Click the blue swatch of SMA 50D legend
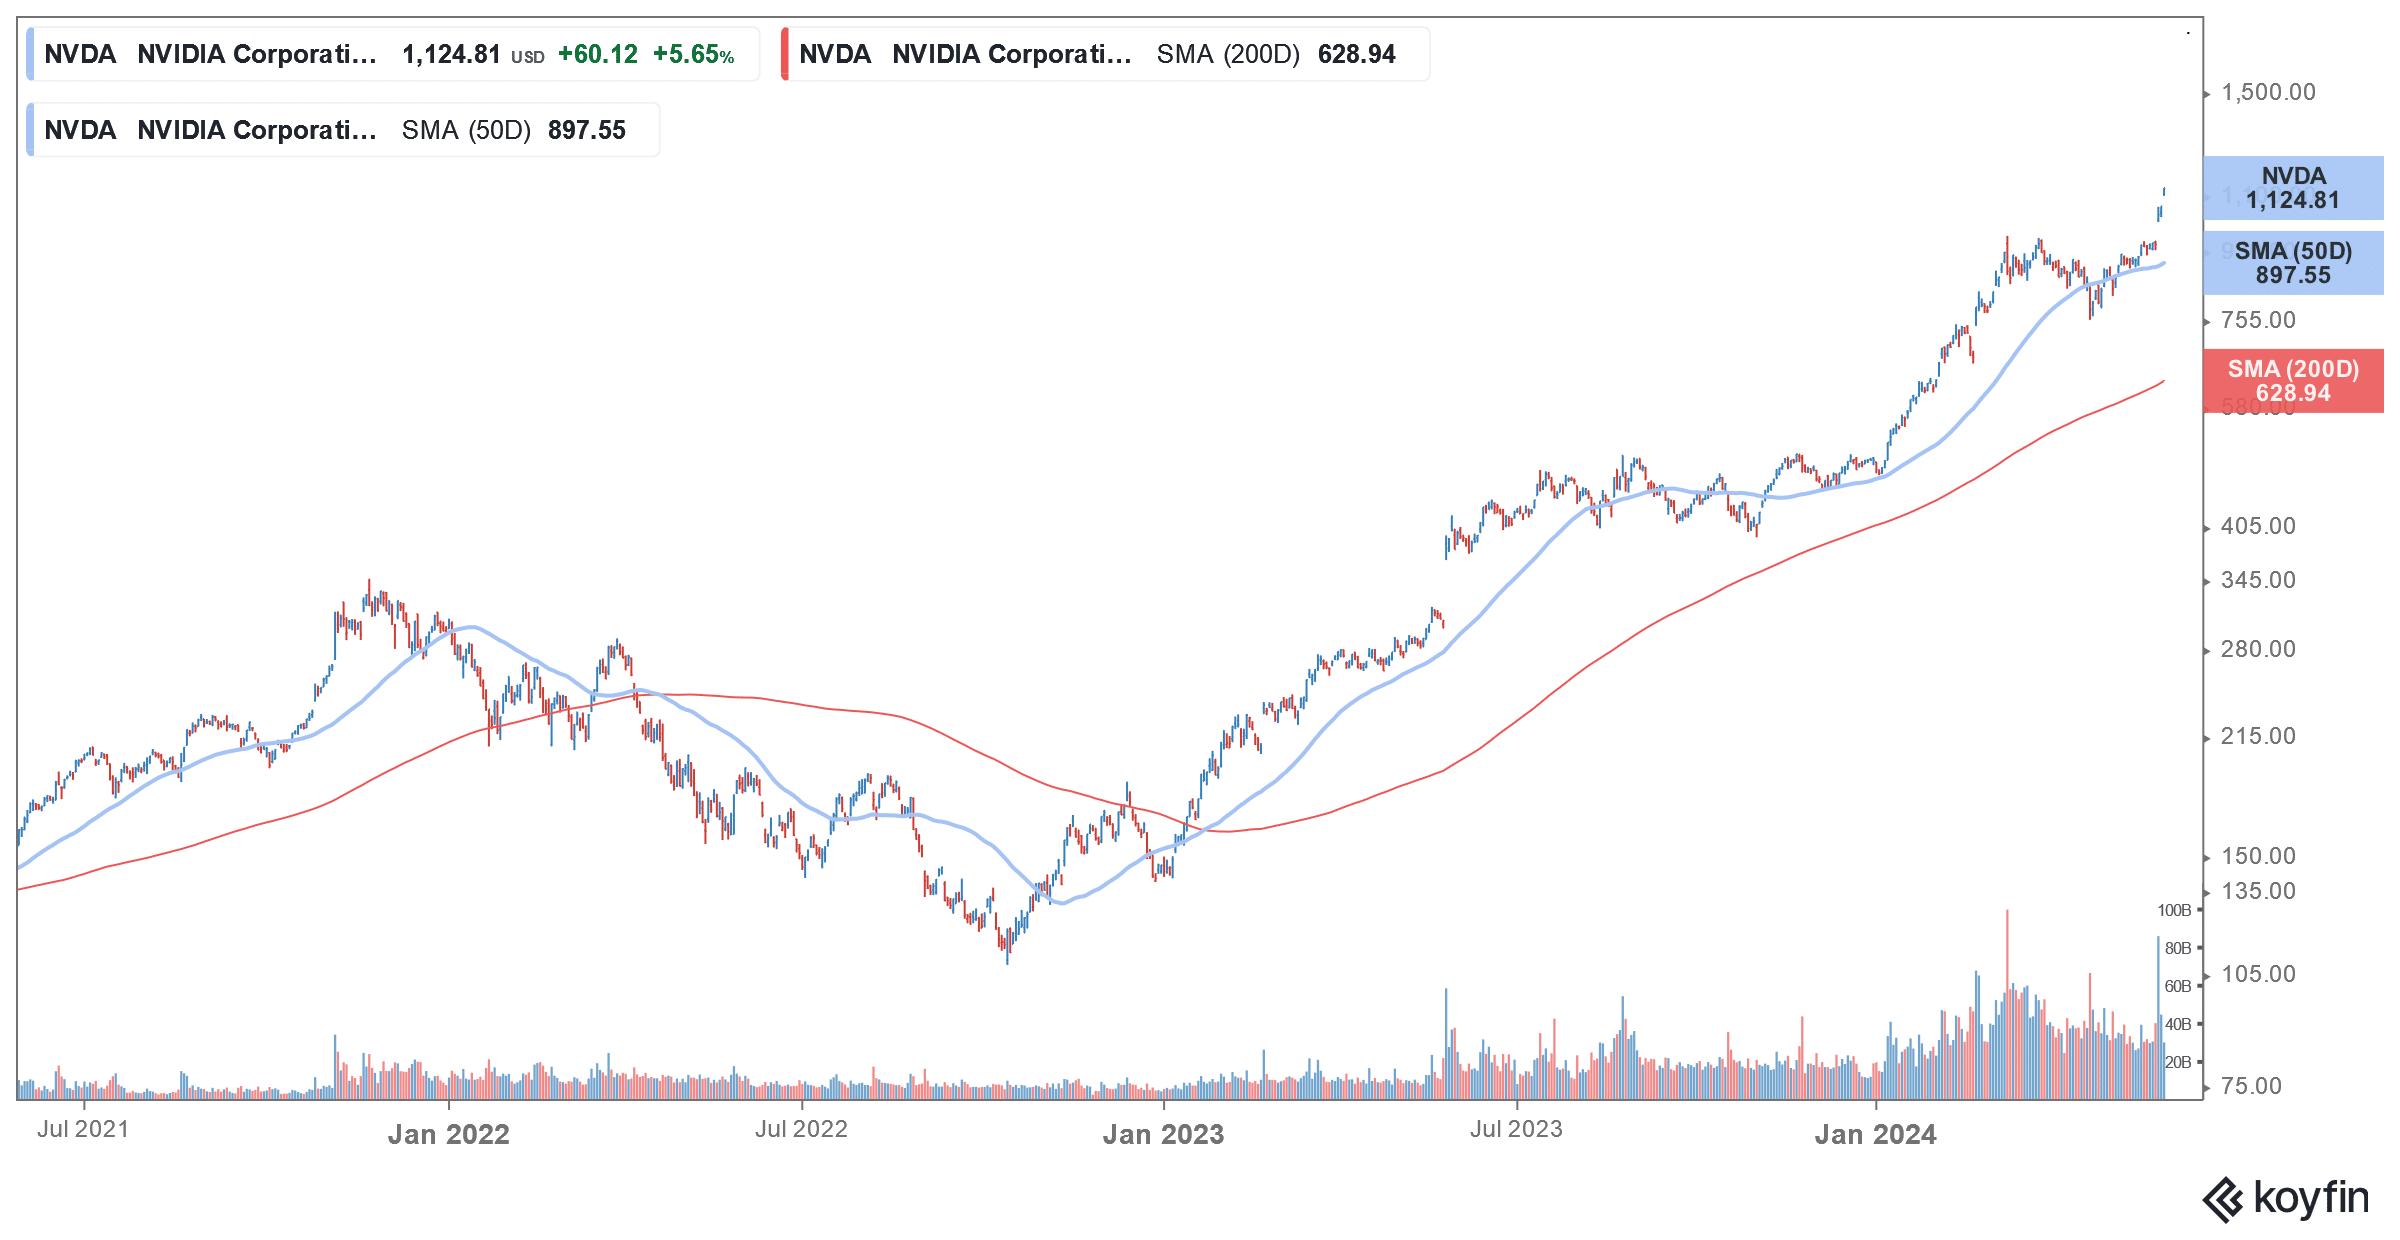The image size is (2400, 1240). coord(30,130)
